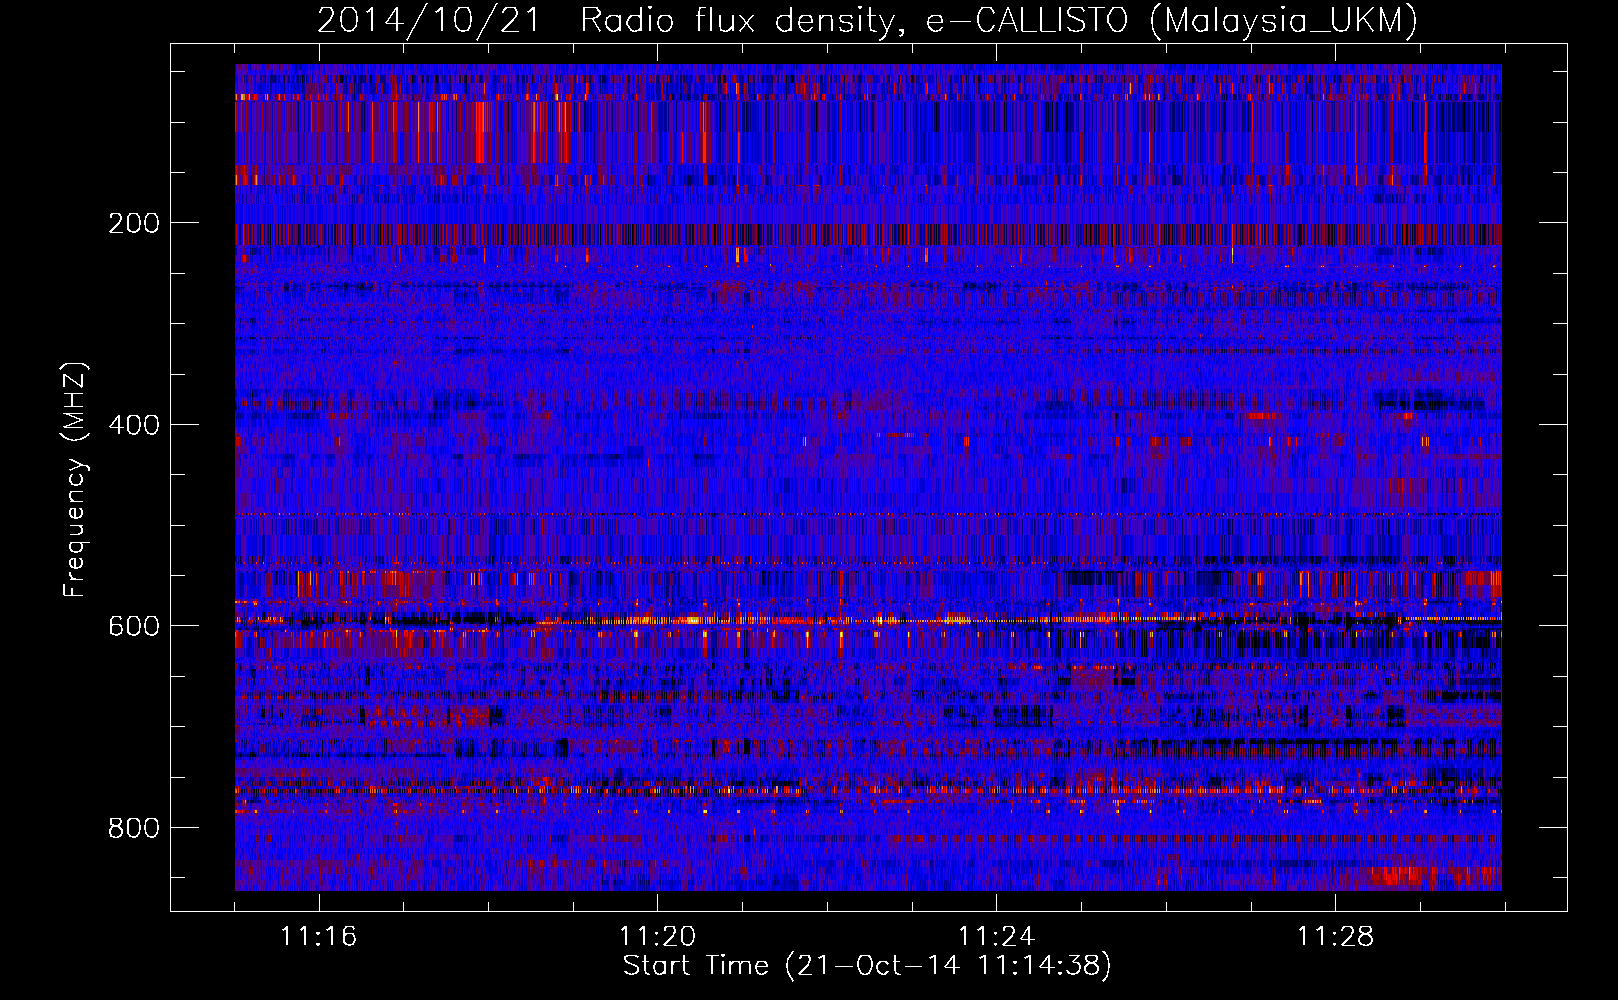Click the date '2014/10/21' in the title
The image size is (1618, 1000).
(x=429, y=20)
